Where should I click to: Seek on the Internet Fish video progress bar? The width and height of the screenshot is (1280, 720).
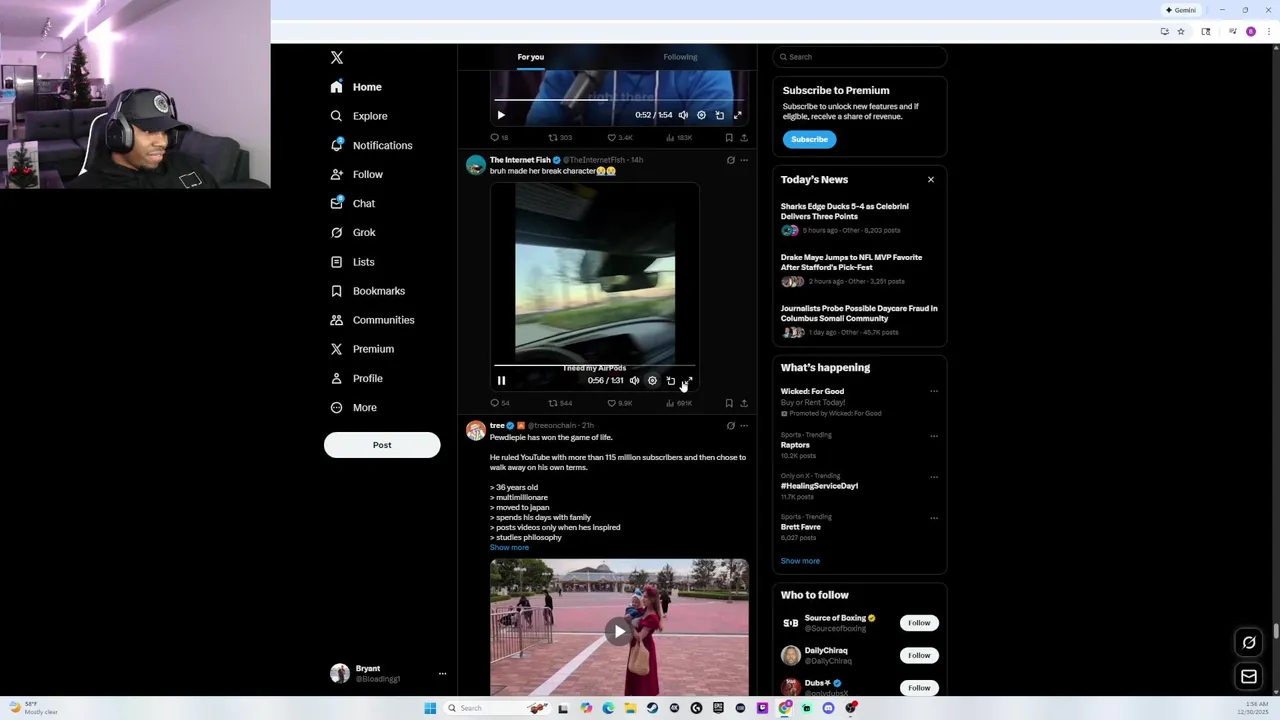point(595,366)
